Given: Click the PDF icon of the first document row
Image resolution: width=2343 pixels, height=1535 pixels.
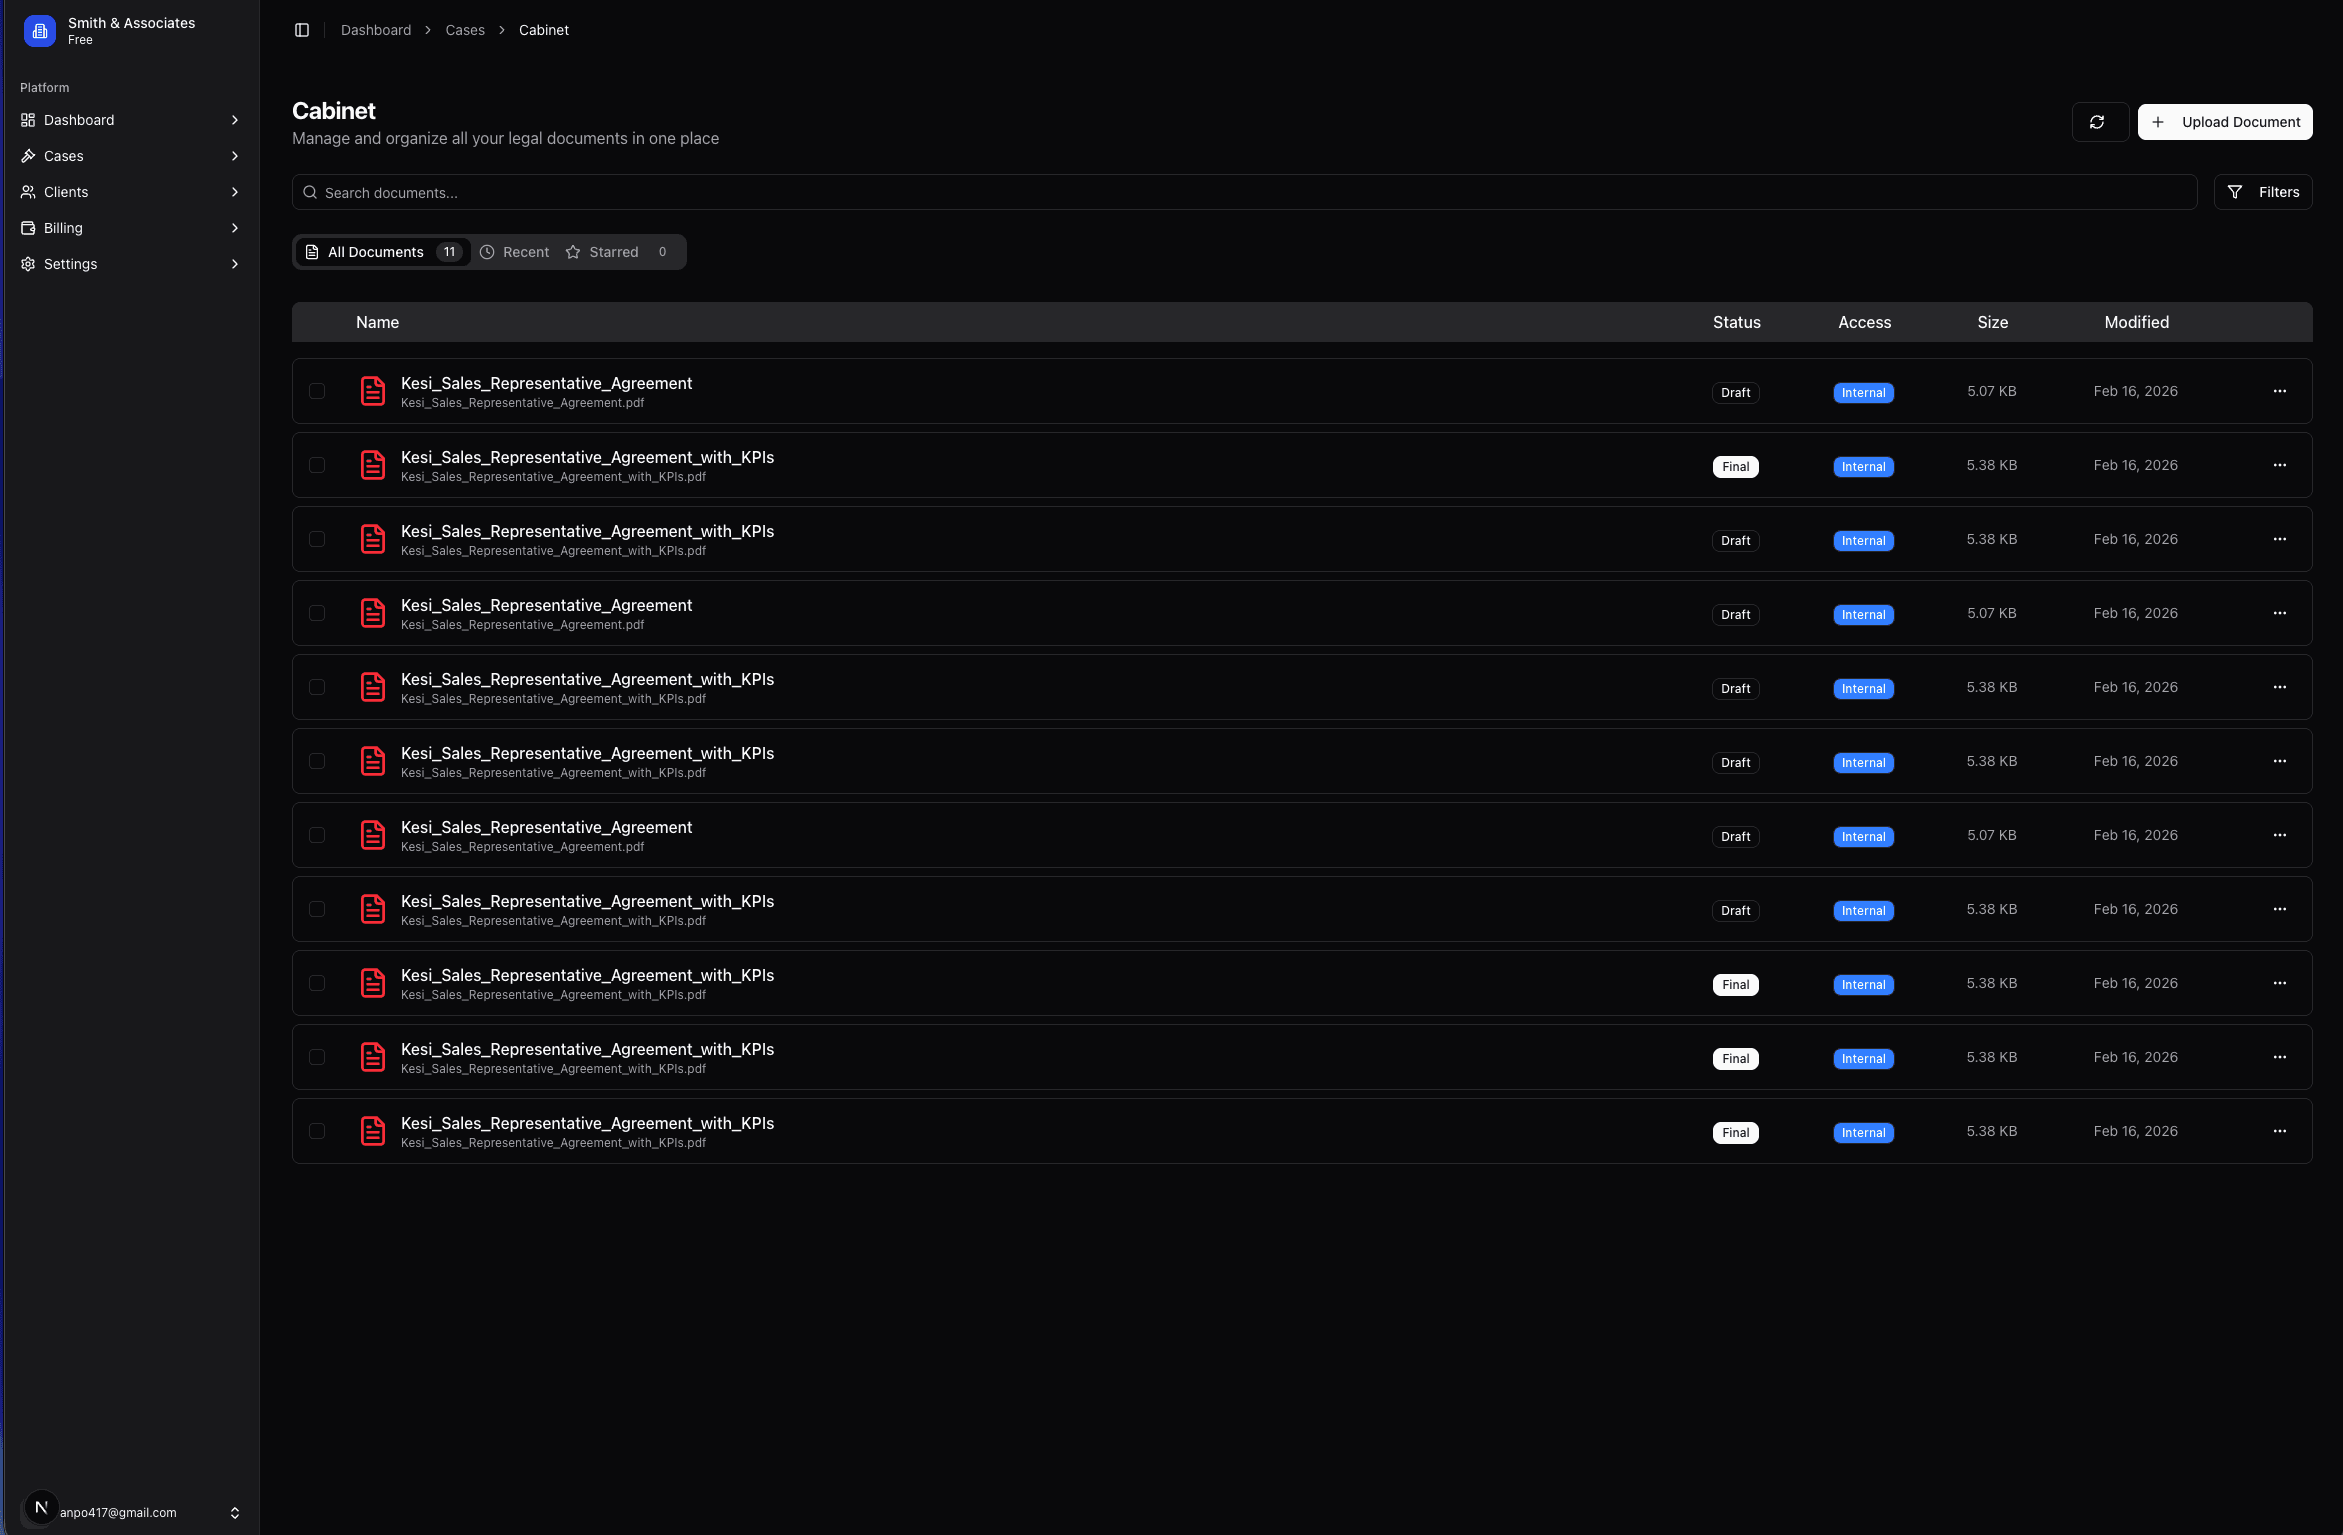Looking at the screenshot, I should 373,391.
